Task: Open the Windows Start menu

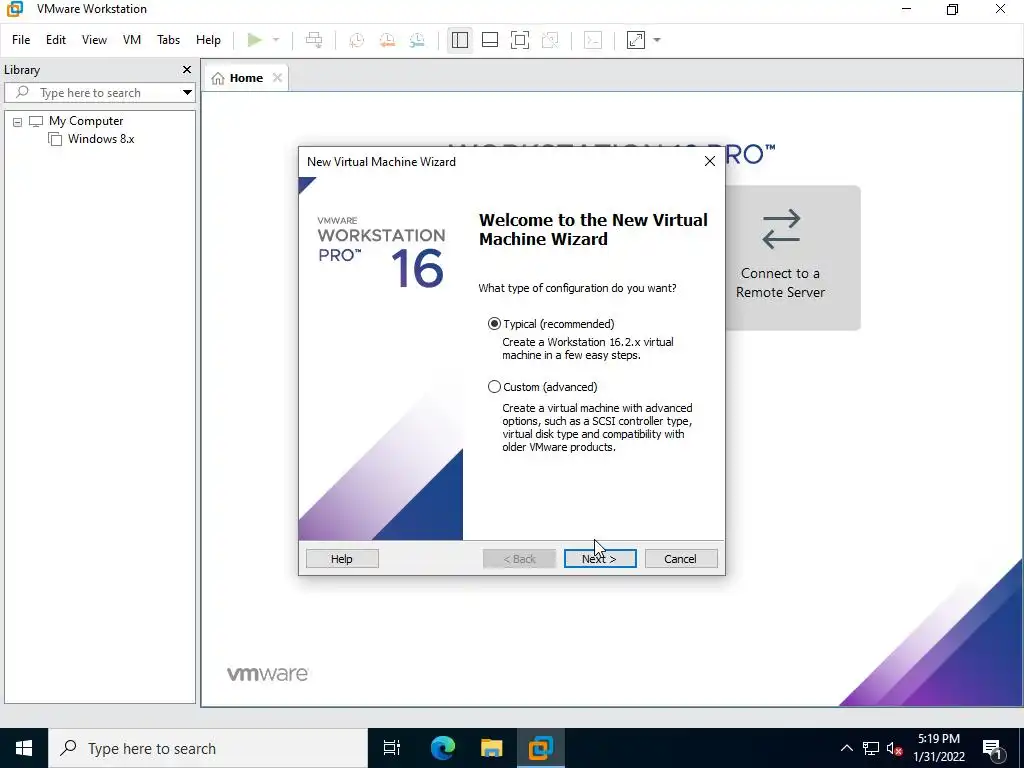Action: (x=24, y=748)
